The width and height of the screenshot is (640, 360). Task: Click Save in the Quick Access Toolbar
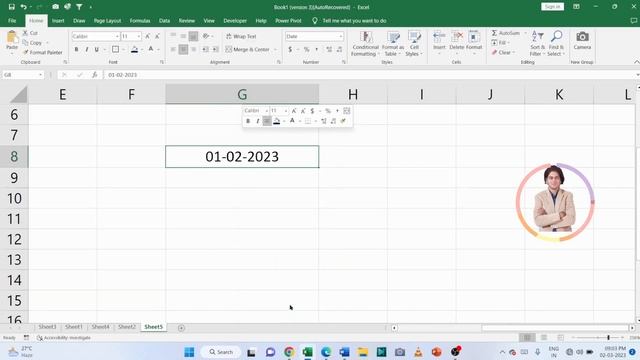11,7
